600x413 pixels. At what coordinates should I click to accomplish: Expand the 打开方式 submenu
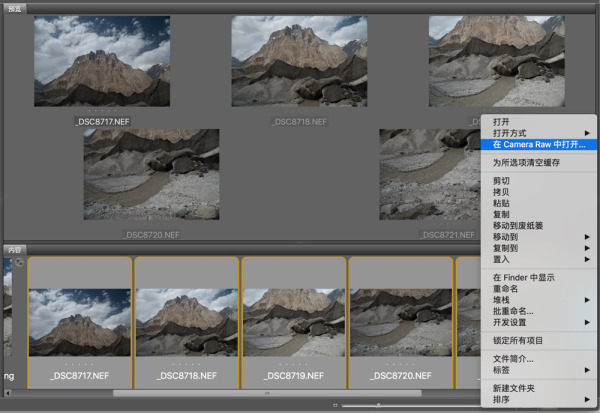click(538, 133)
